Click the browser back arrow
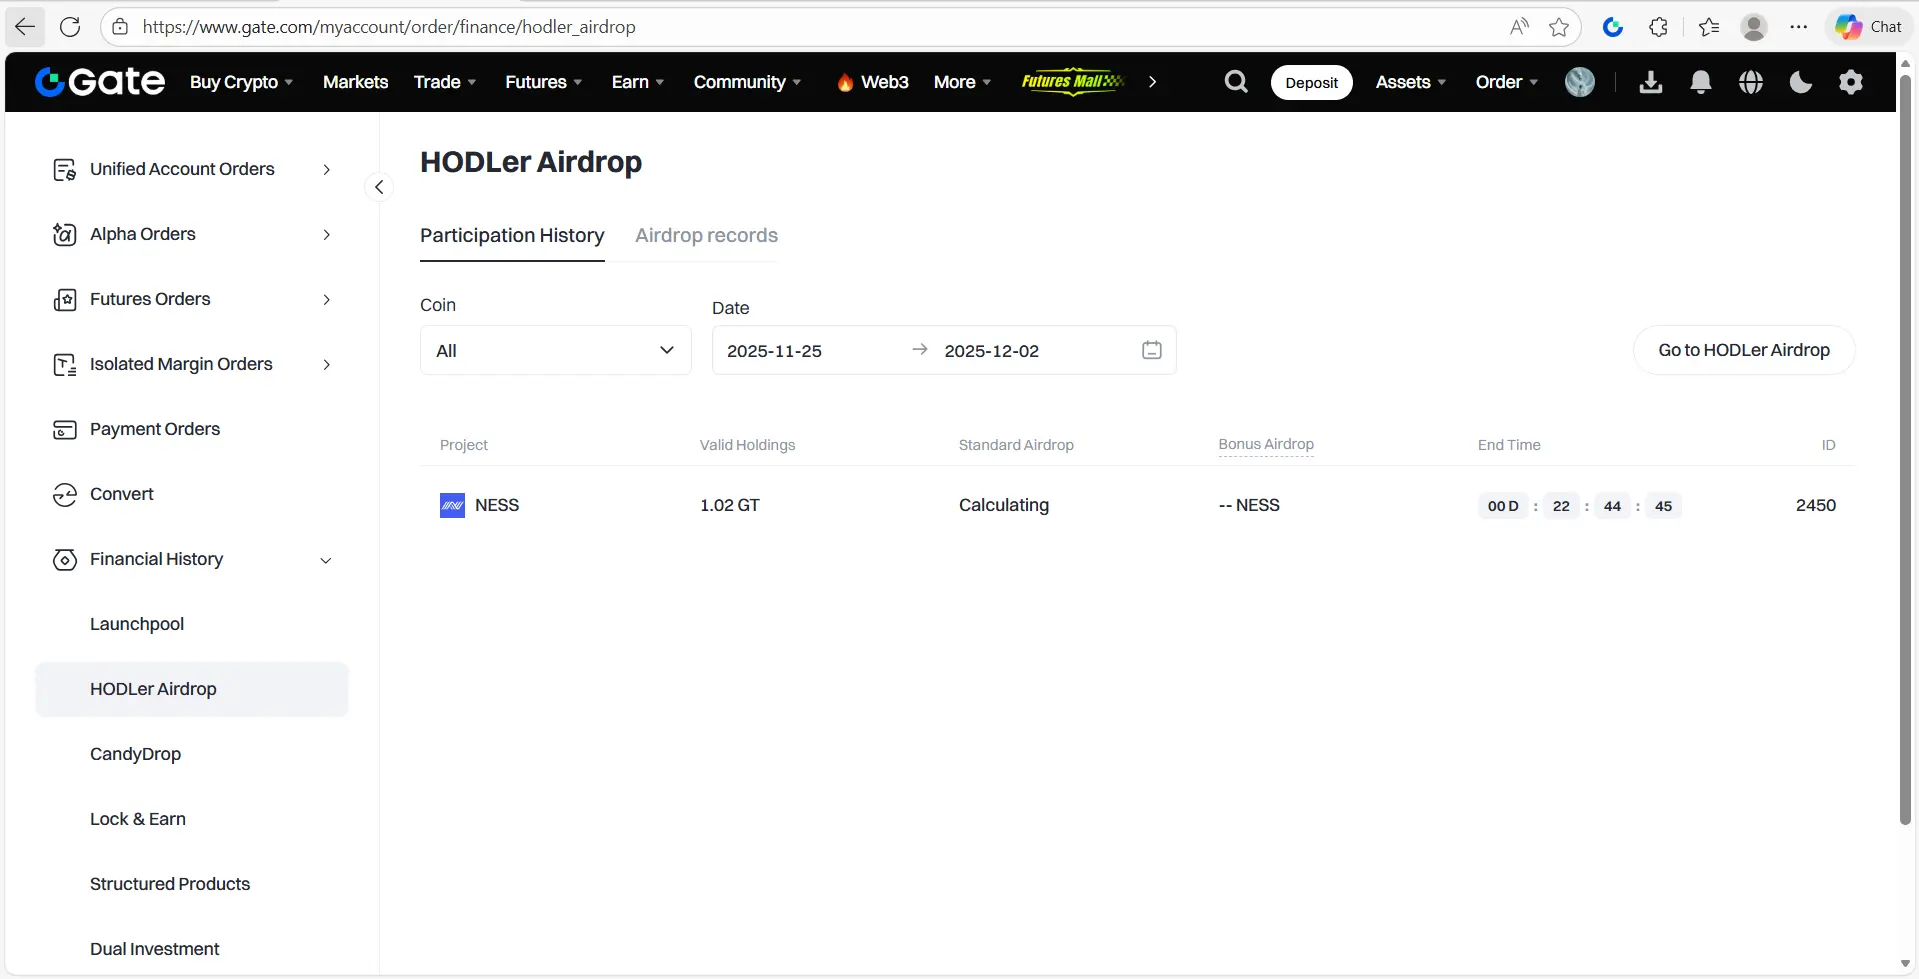The height and width of the screenshot is (979, 1919). click(25, 27)
